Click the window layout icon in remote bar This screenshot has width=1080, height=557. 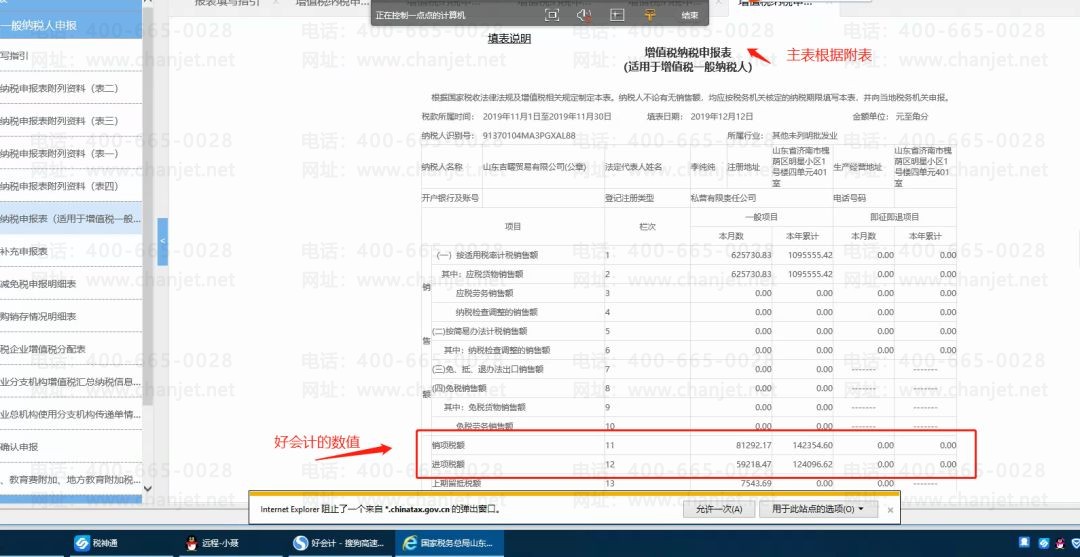(x=617, y=15)
